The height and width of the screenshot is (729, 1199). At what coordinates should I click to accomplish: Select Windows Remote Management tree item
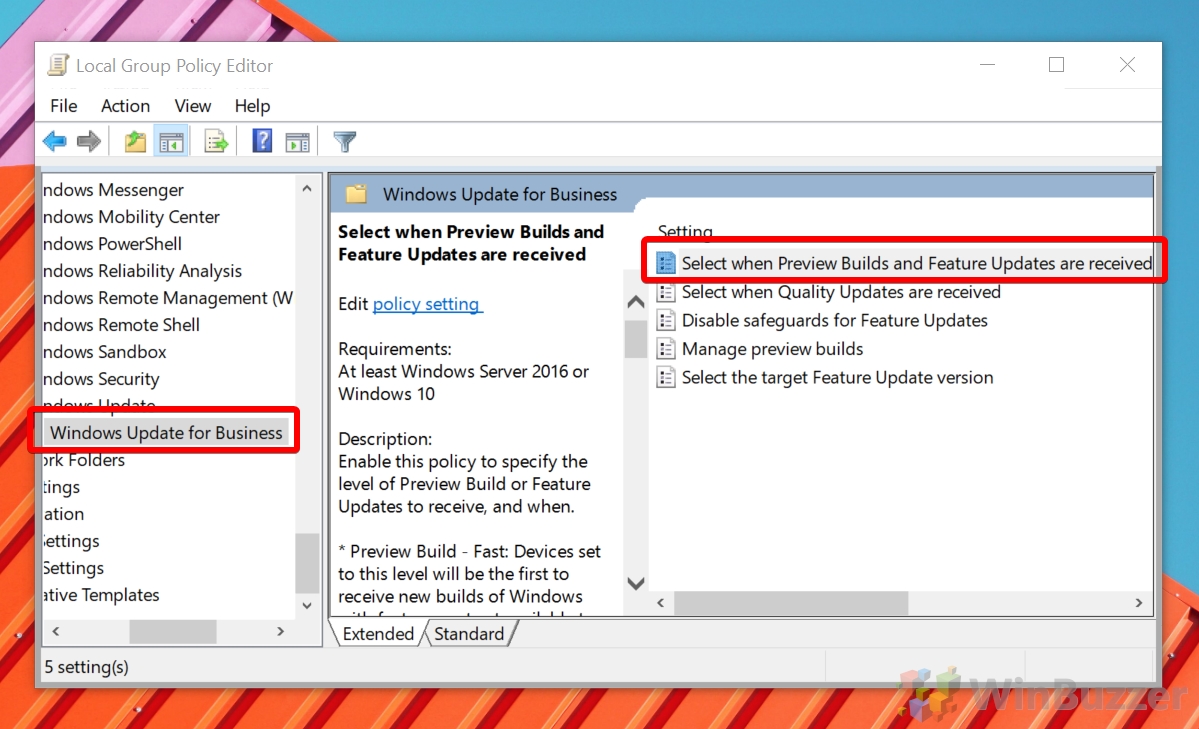[168, 298]
